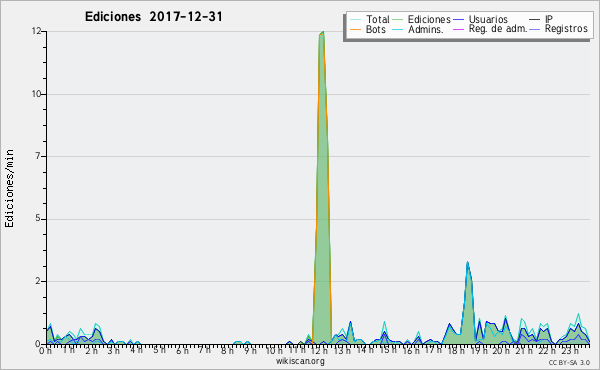Click the 'Admins.' legend entry
Image resolution: width=600 pixels, height=370 pixels.
[425, 29]
